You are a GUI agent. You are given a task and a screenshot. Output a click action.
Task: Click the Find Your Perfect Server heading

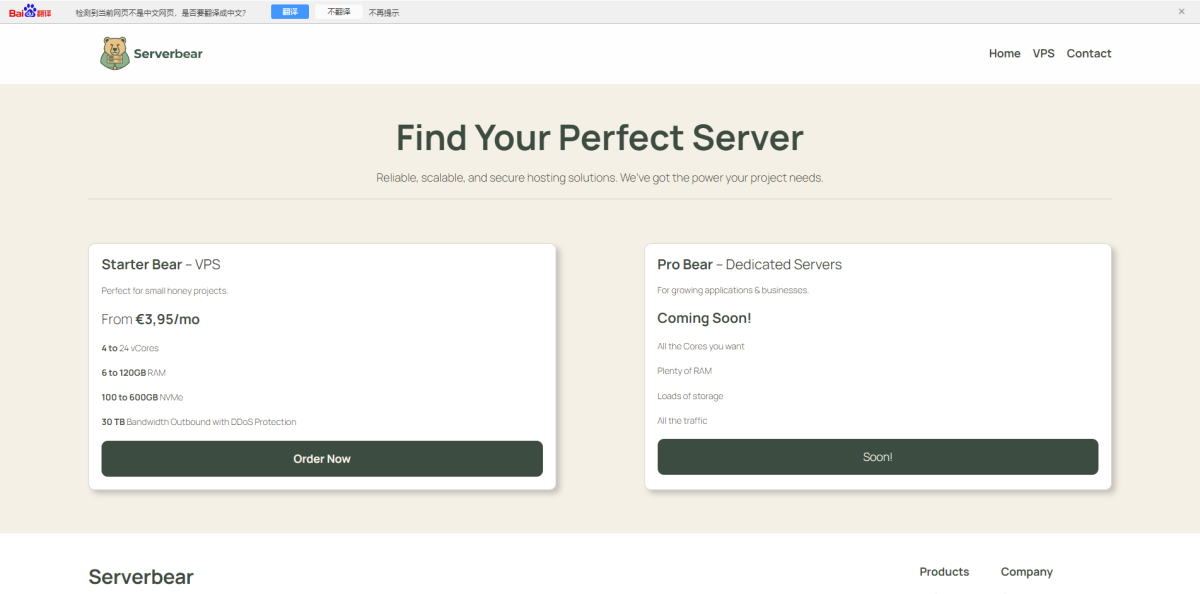click(x=600, y=137)
